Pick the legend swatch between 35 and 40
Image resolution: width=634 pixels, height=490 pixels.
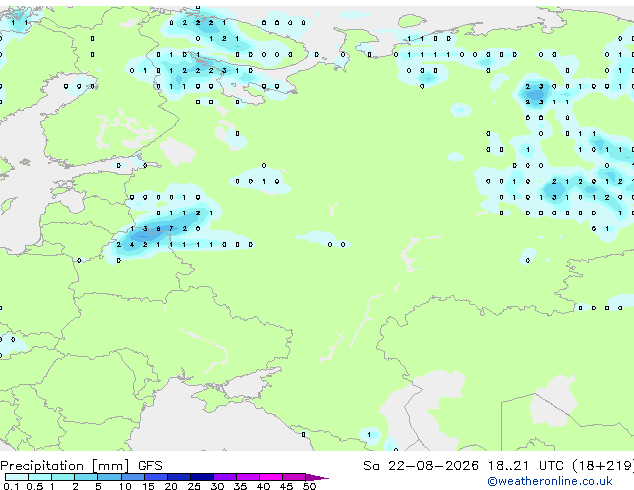pyautogui.click(x=248, y=477)
